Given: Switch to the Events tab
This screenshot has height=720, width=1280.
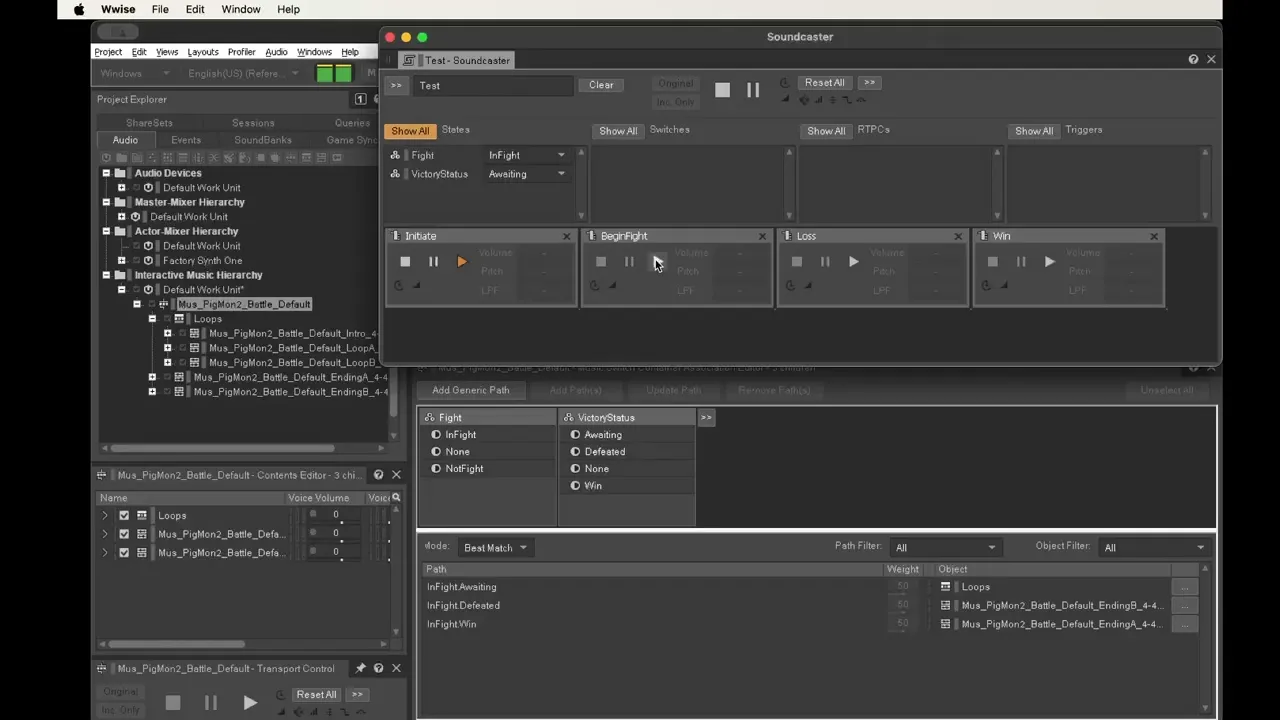Looking at the screenshot, I should pyautogui.click(x=186, y=140).
